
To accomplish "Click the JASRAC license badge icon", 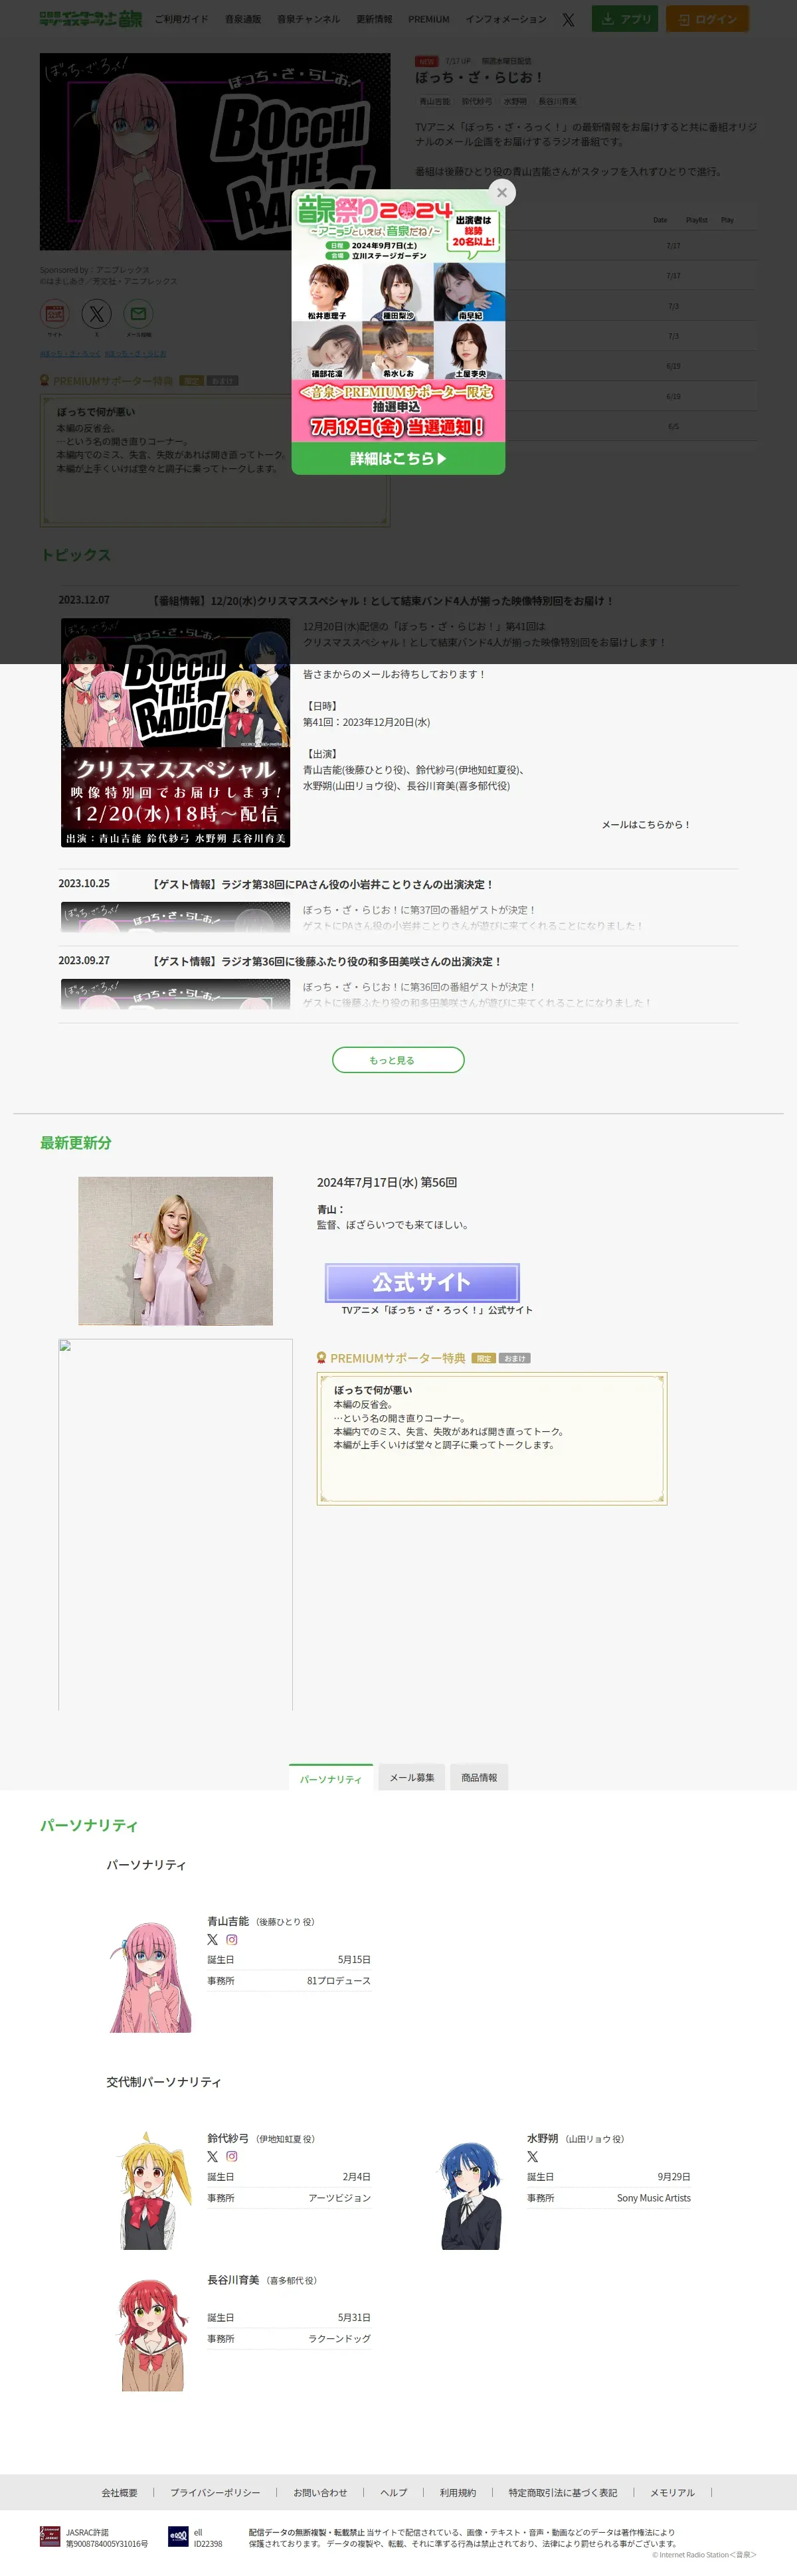I will 50,2536.
